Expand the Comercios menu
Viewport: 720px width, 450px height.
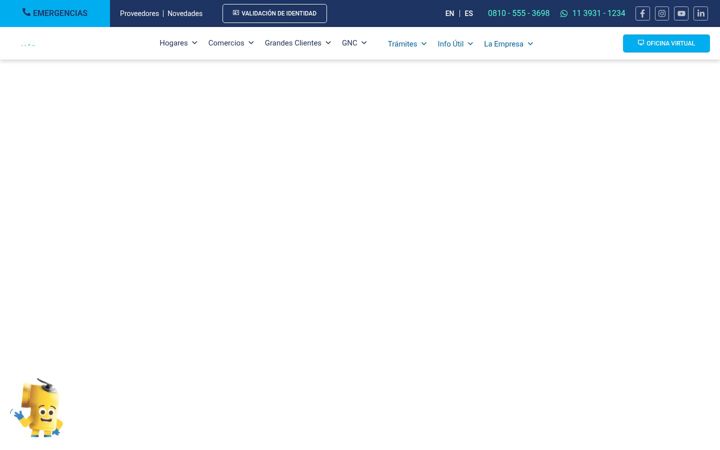[231, 43]
